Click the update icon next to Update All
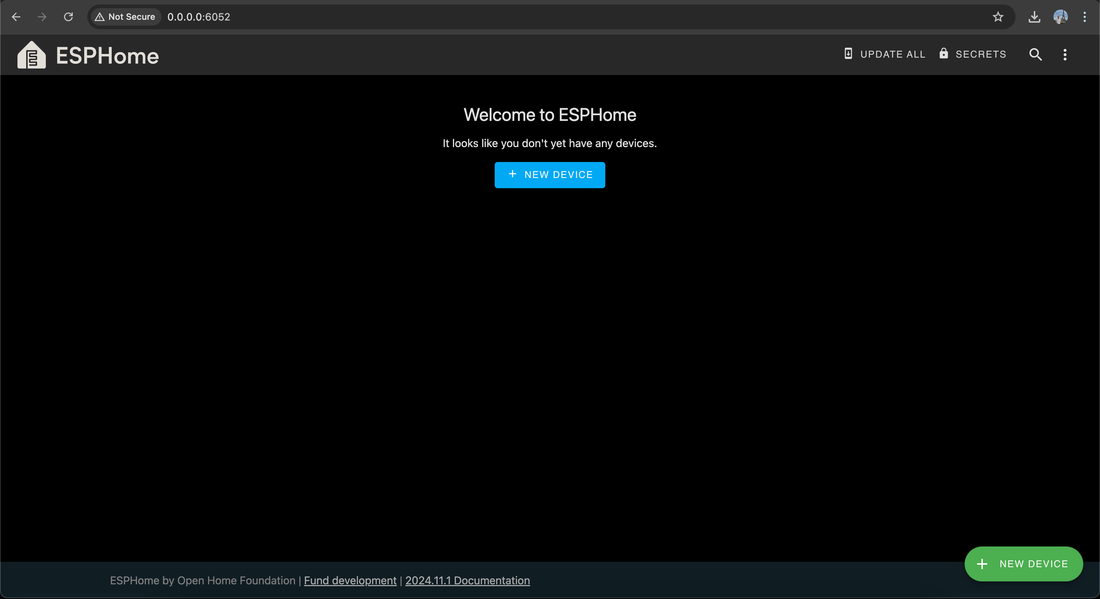Screen dimensions: 1100x599 pos(848,53)
